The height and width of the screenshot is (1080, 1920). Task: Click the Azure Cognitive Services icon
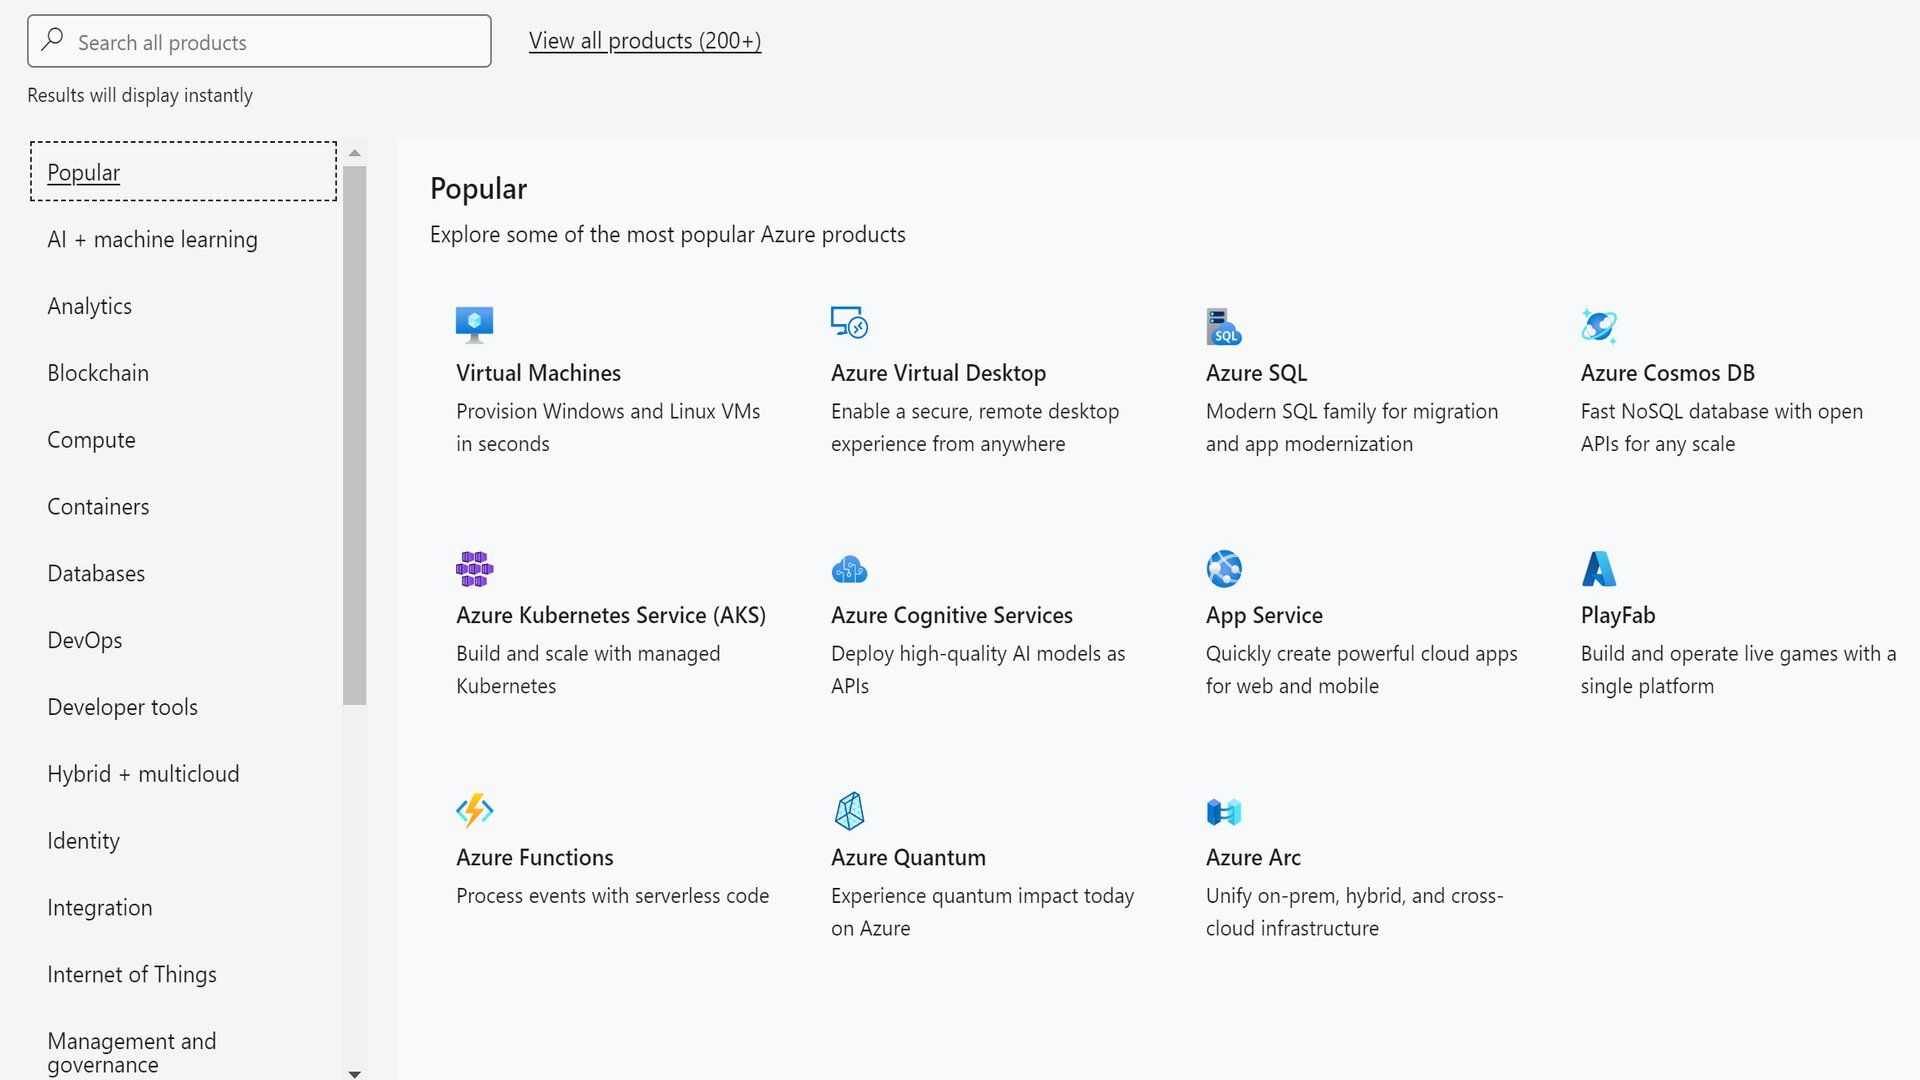[x=849, y=568]
